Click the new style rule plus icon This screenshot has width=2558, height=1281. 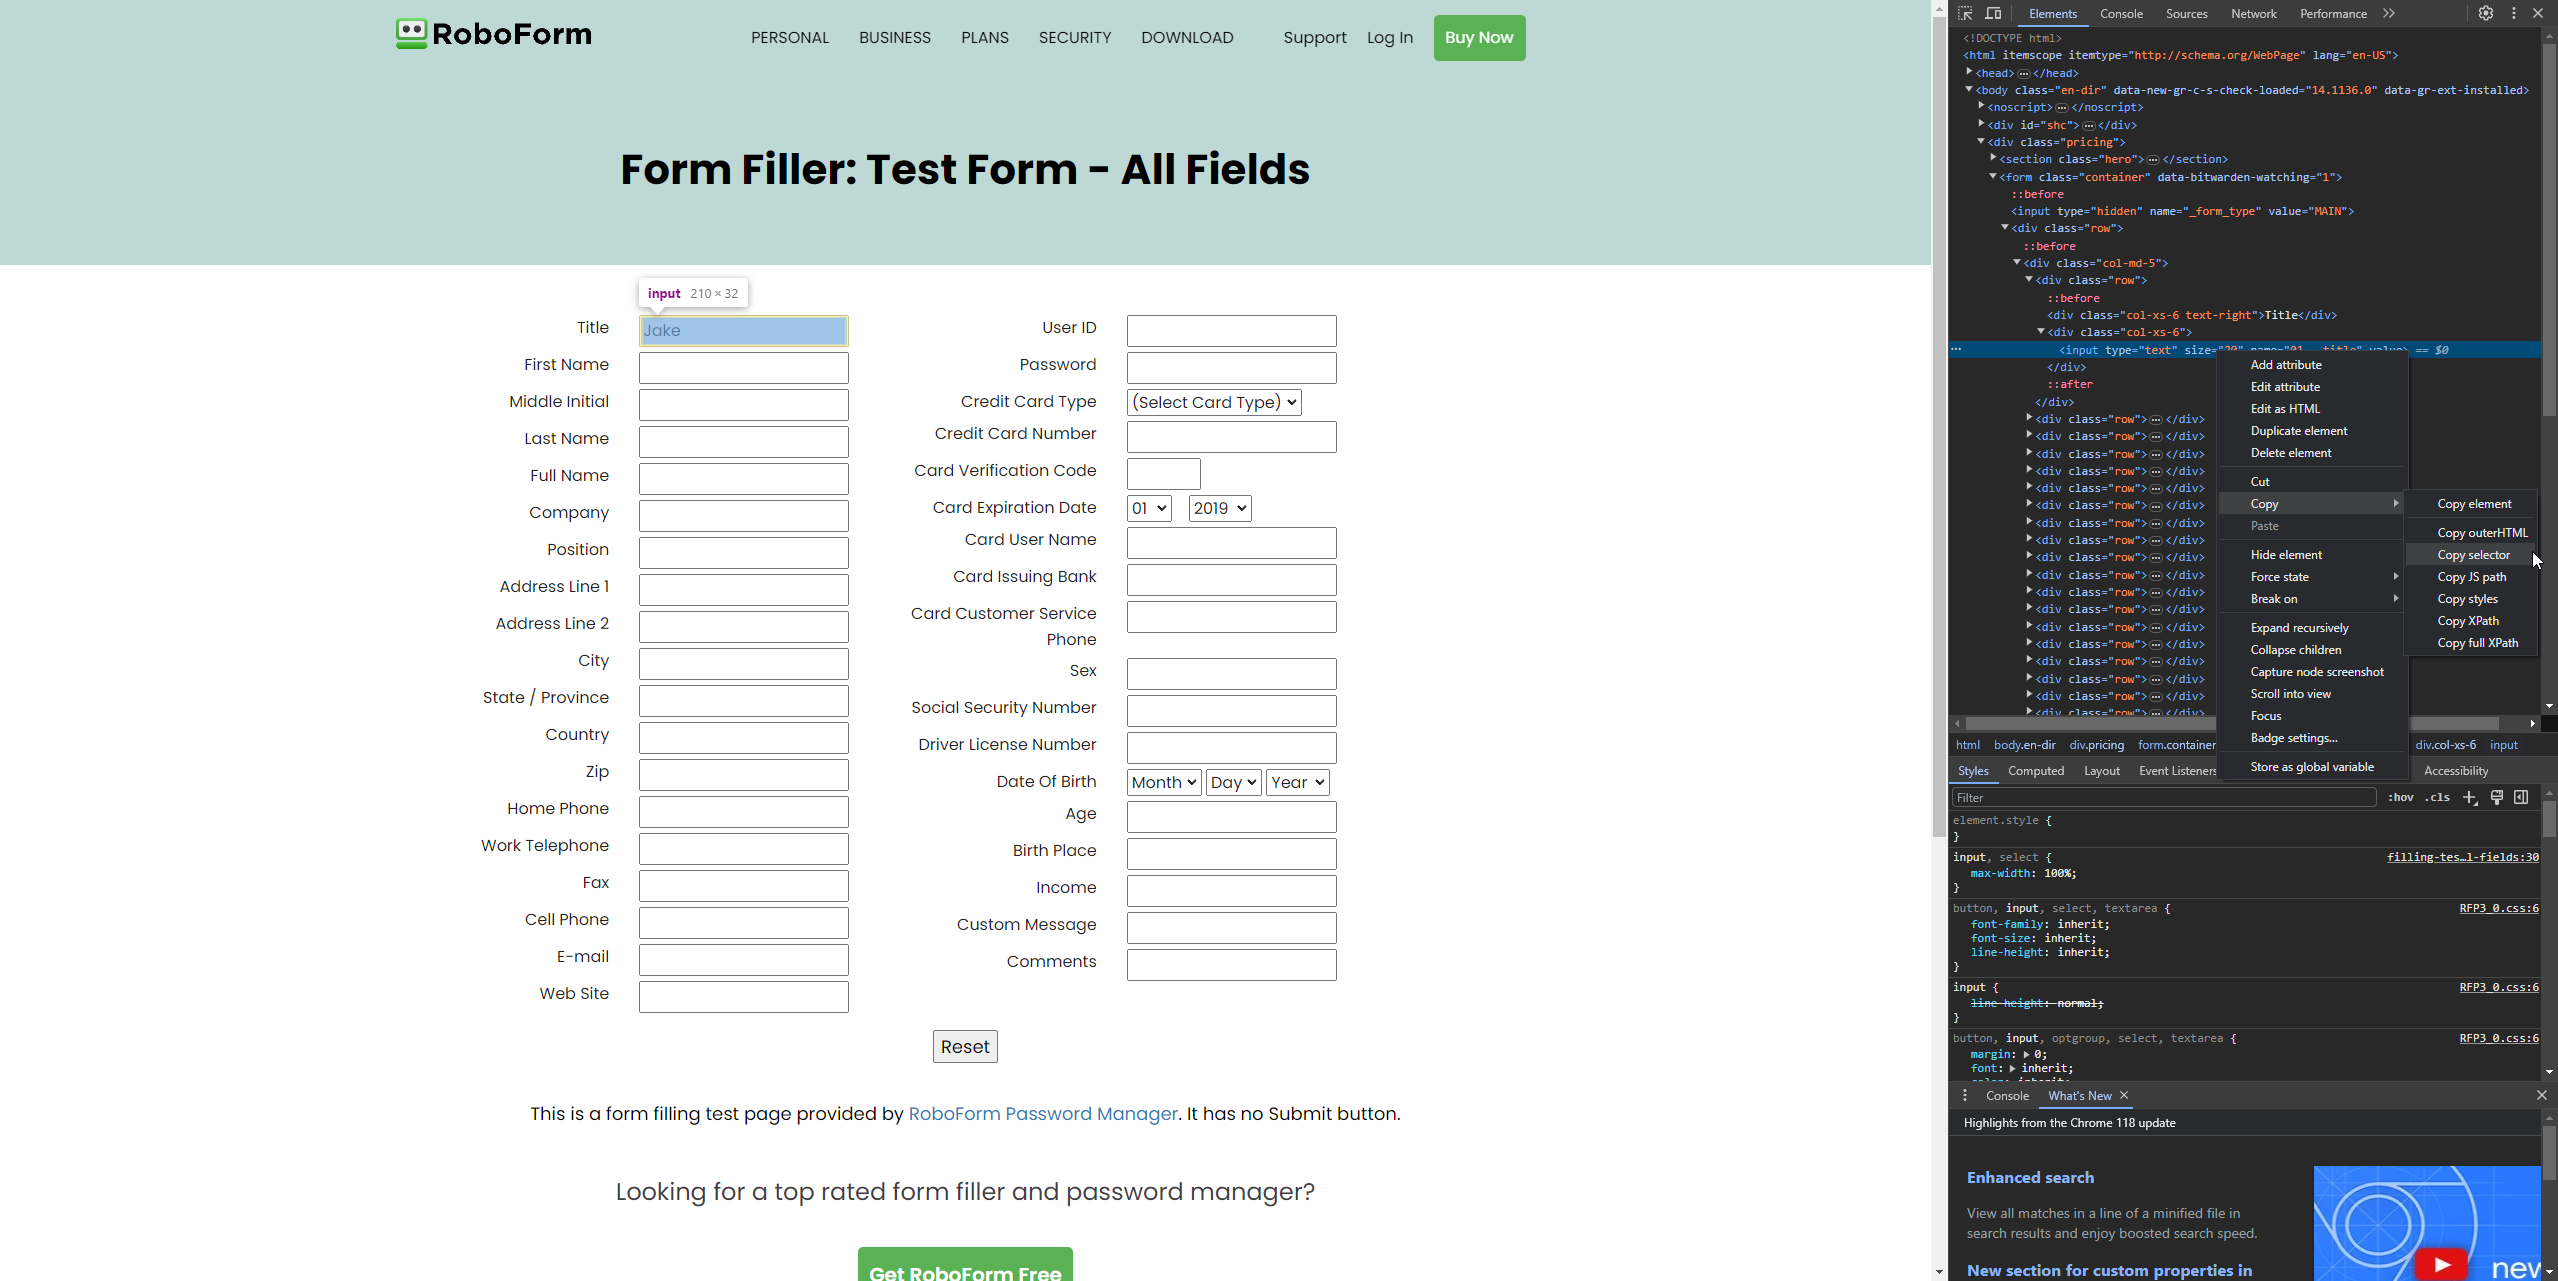click(2470, 797)
